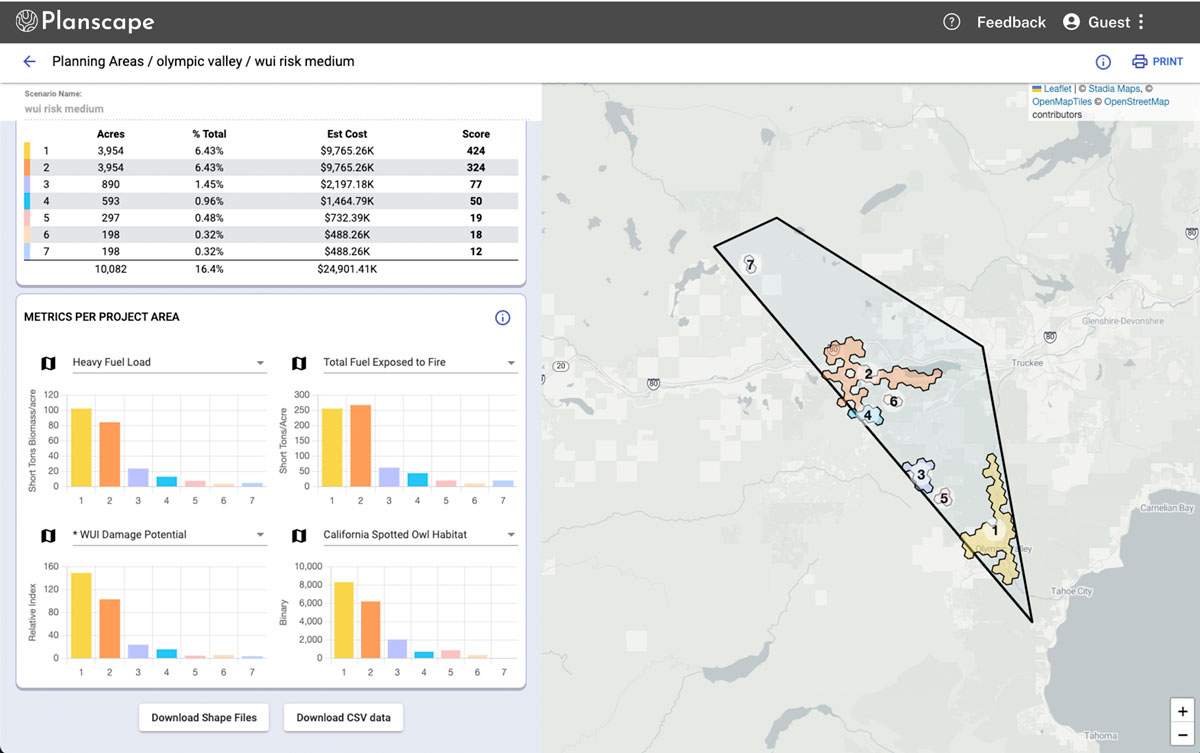Image resolution: width=1200 pixels, height=753 pixels.
Task: Click map icon beside WUI Damage Potential
Action: coord(48,535)
